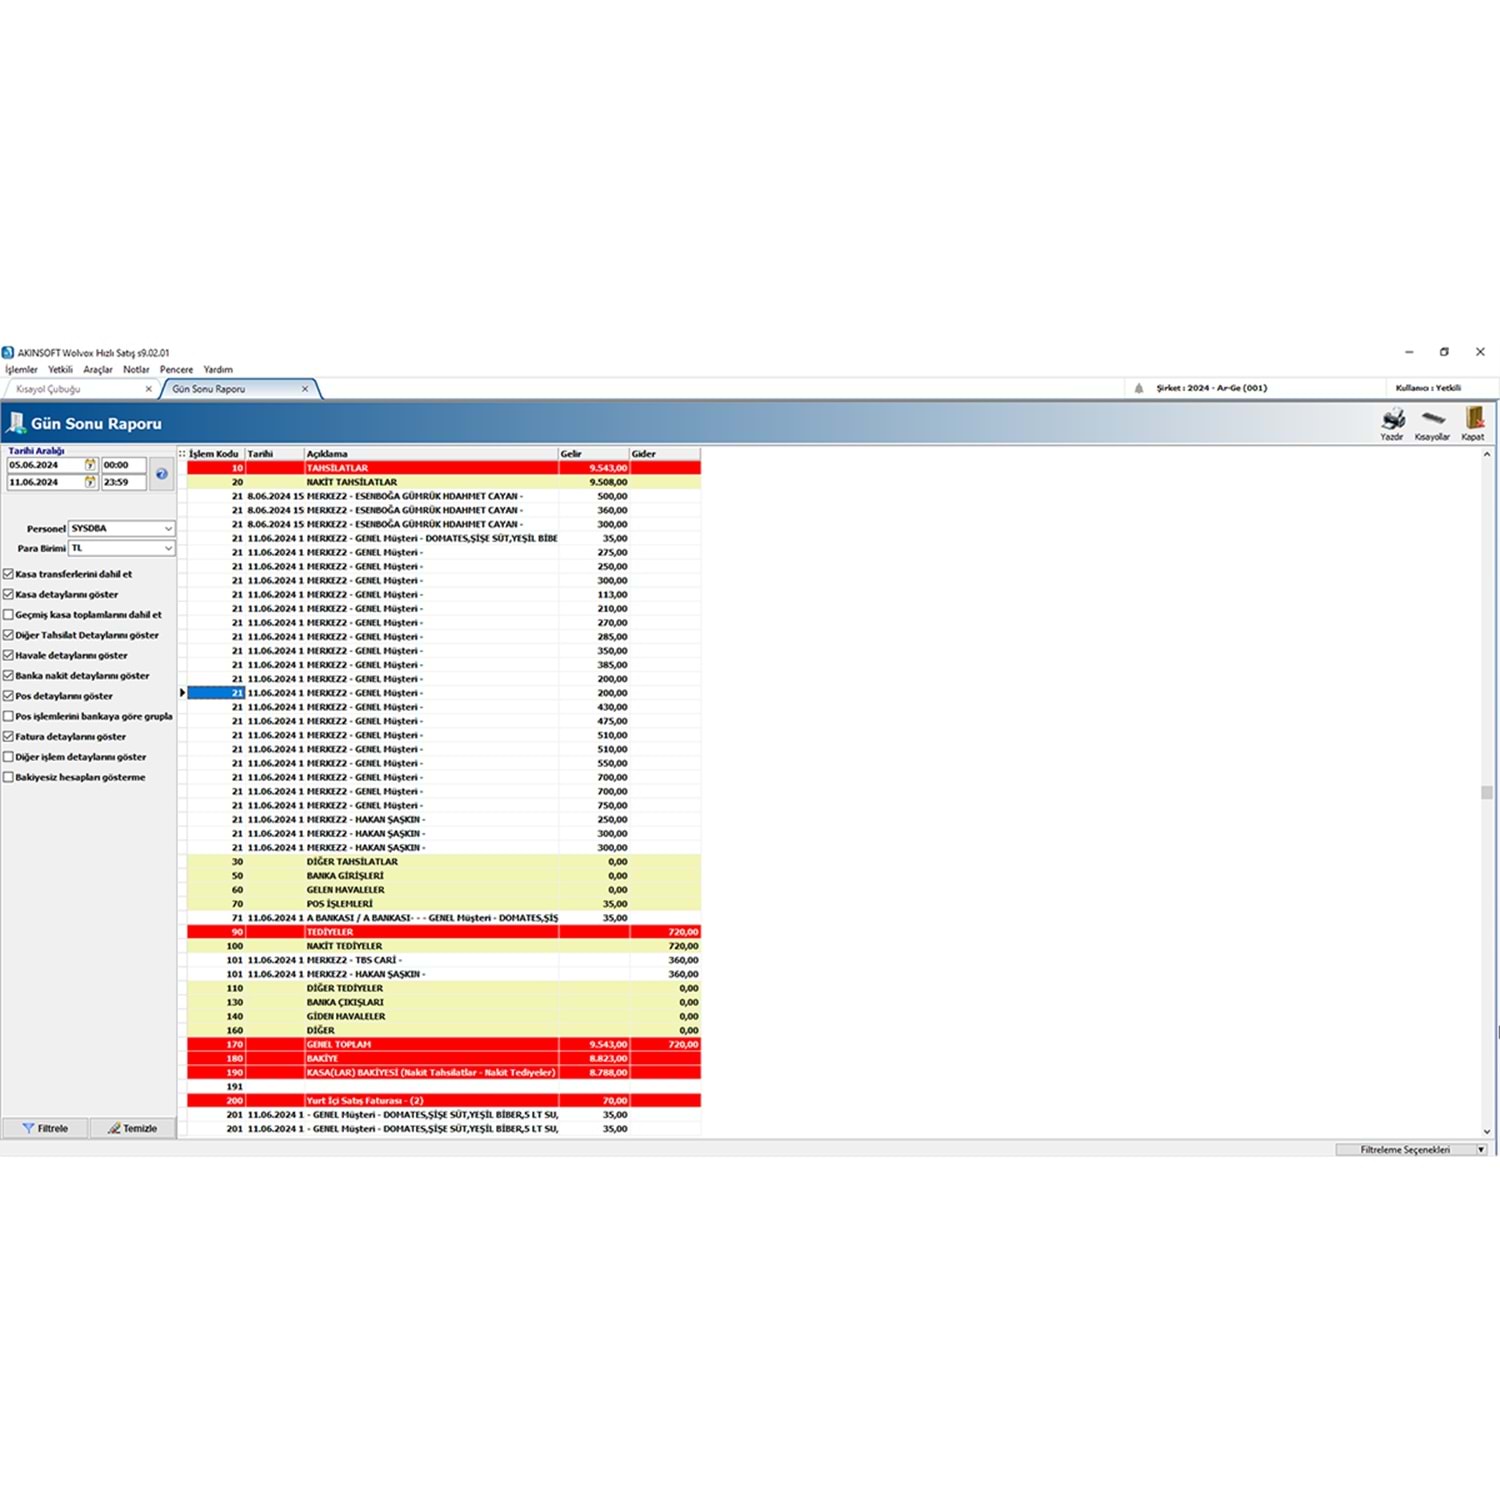Open the Pencere menu
The width and height of the screenshot is (1500, 1500).
176,369
